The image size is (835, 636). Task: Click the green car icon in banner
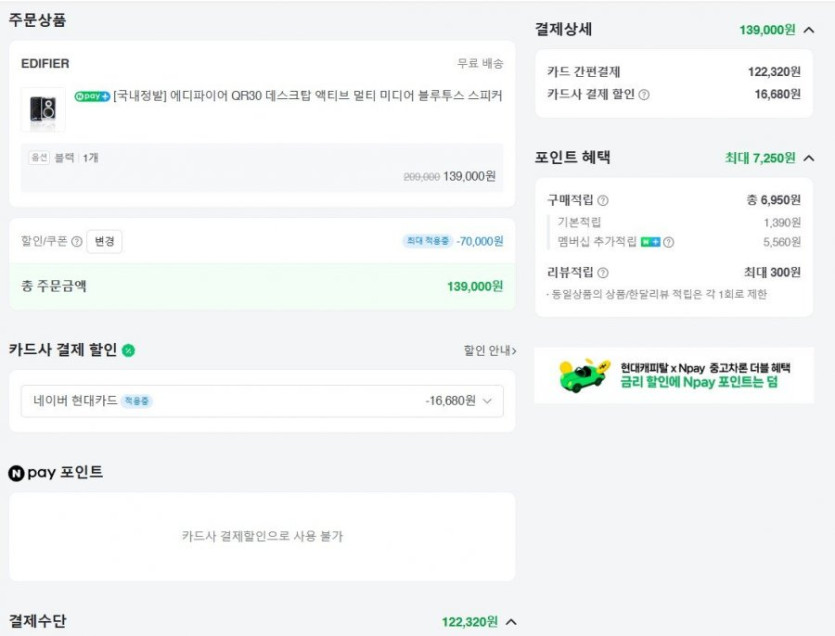tap(585, 375)
